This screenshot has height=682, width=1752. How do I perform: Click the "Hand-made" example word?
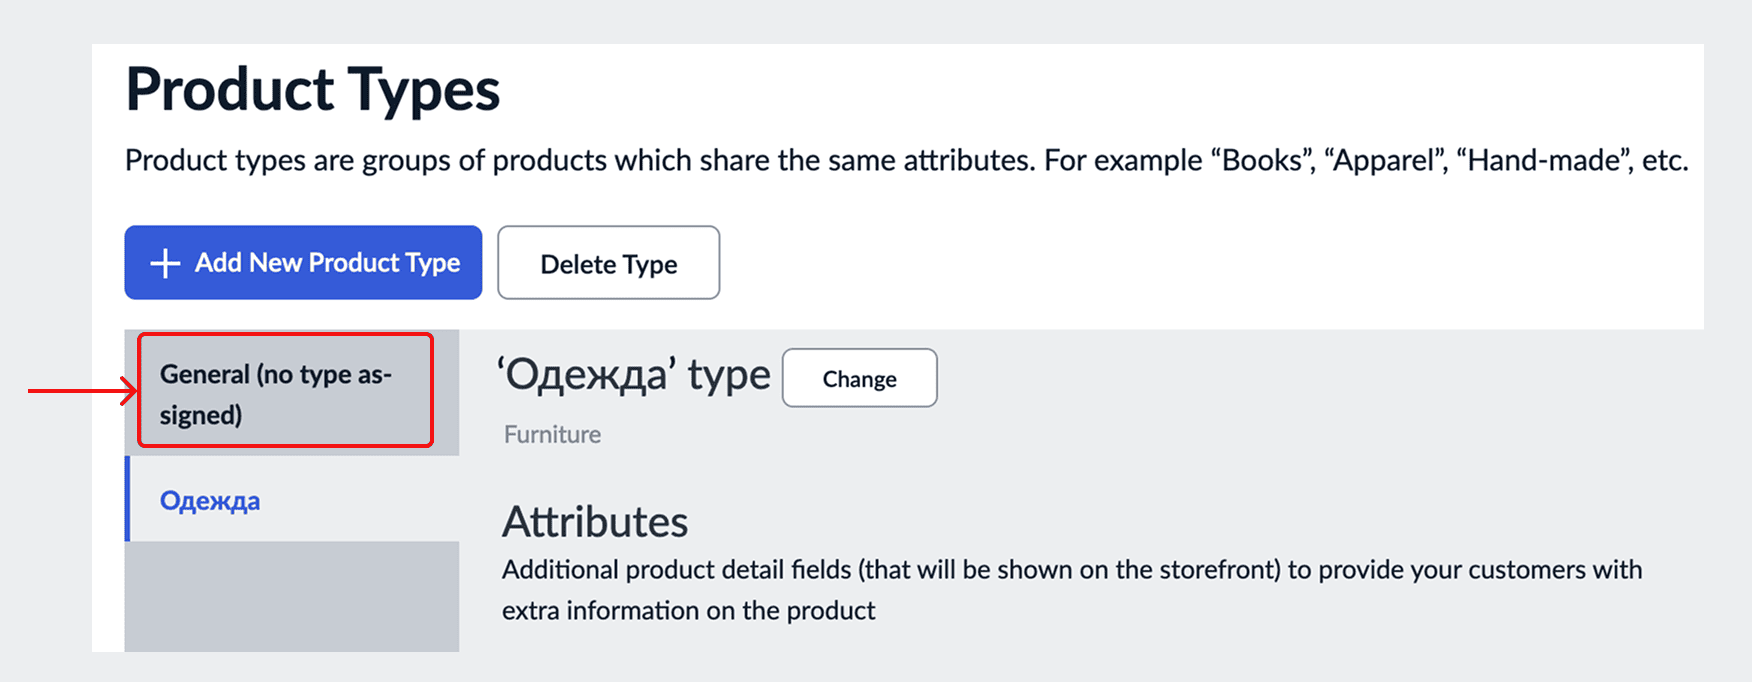click(x=1543, y=161)
